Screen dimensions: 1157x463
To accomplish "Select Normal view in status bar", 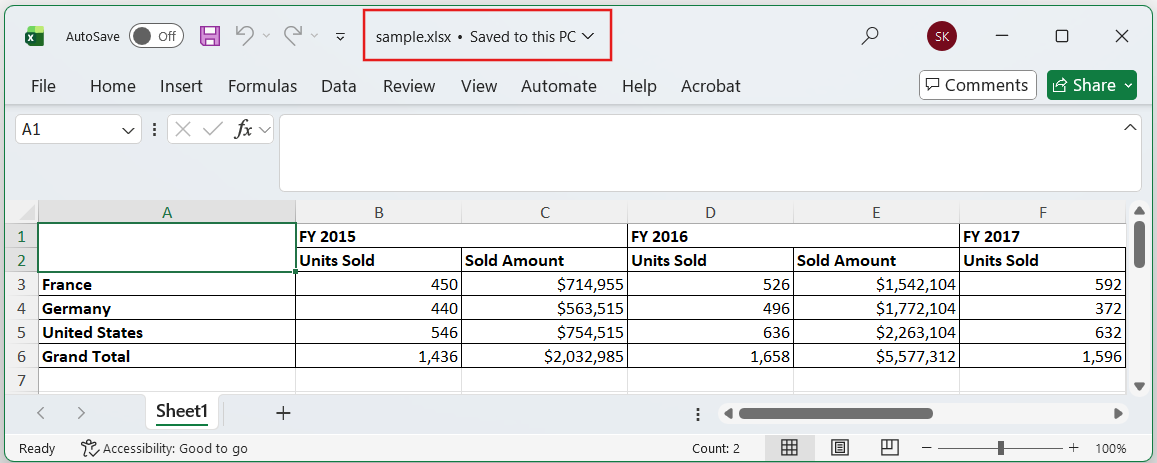I will [x=789, y=448].
